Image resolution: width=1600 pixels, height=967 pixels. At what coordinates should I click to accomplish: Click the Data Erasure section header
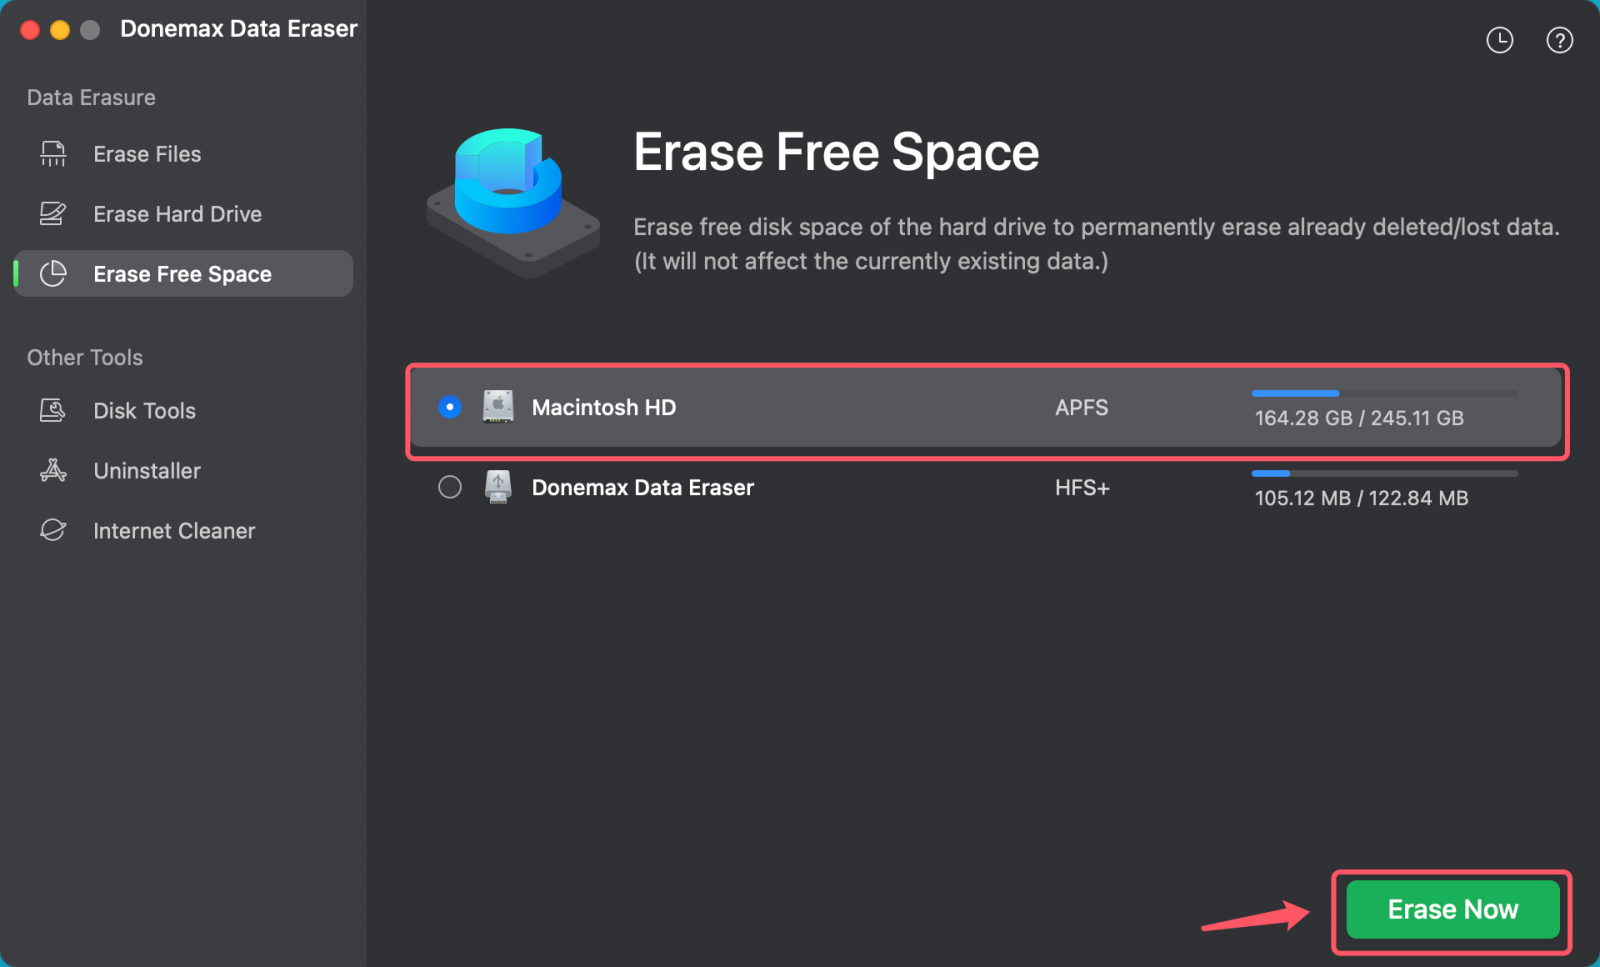coord(90,97)
